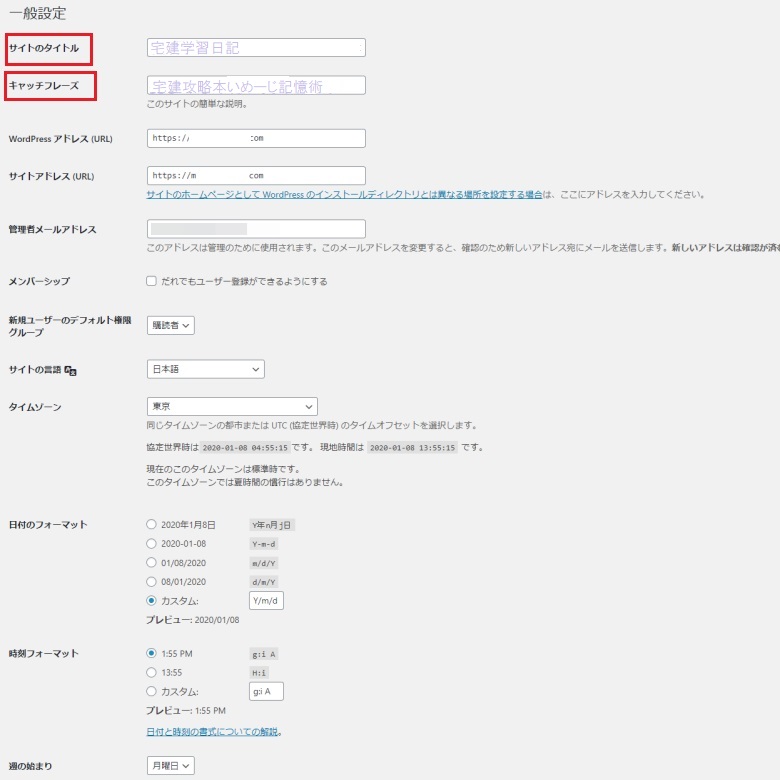
Task: Select the カスタム date format radio
Action: tap(152, 601)
